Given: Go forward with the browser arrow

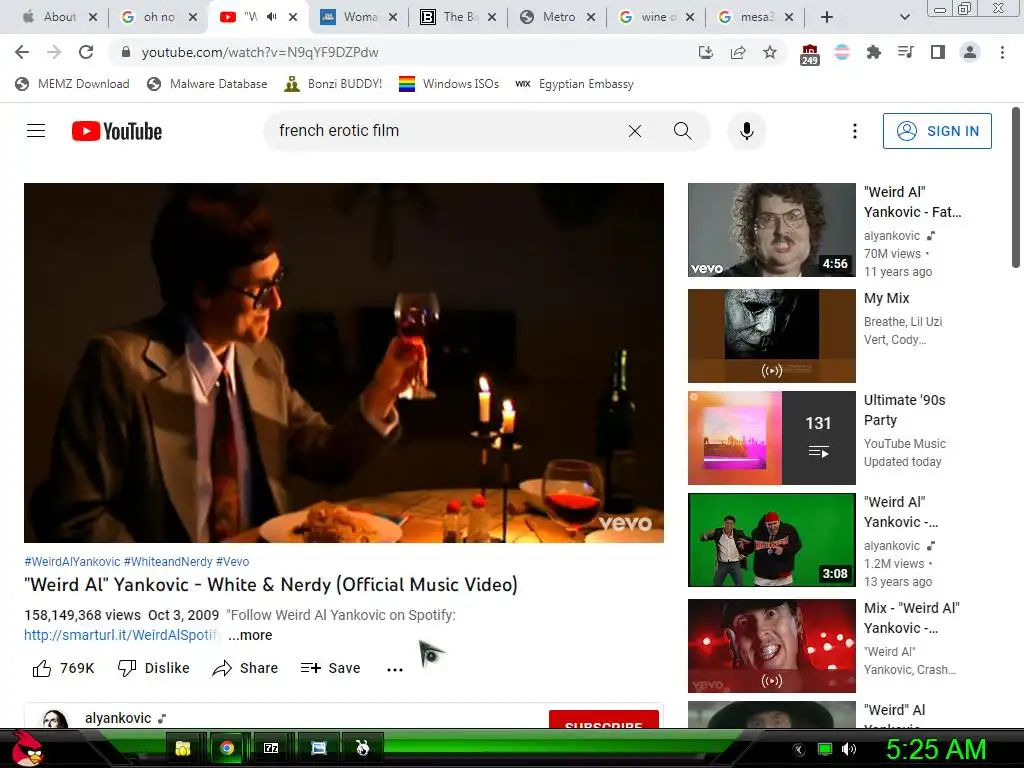Looking at the screenshot, I should pyautogui.click(x=54, y=52).
